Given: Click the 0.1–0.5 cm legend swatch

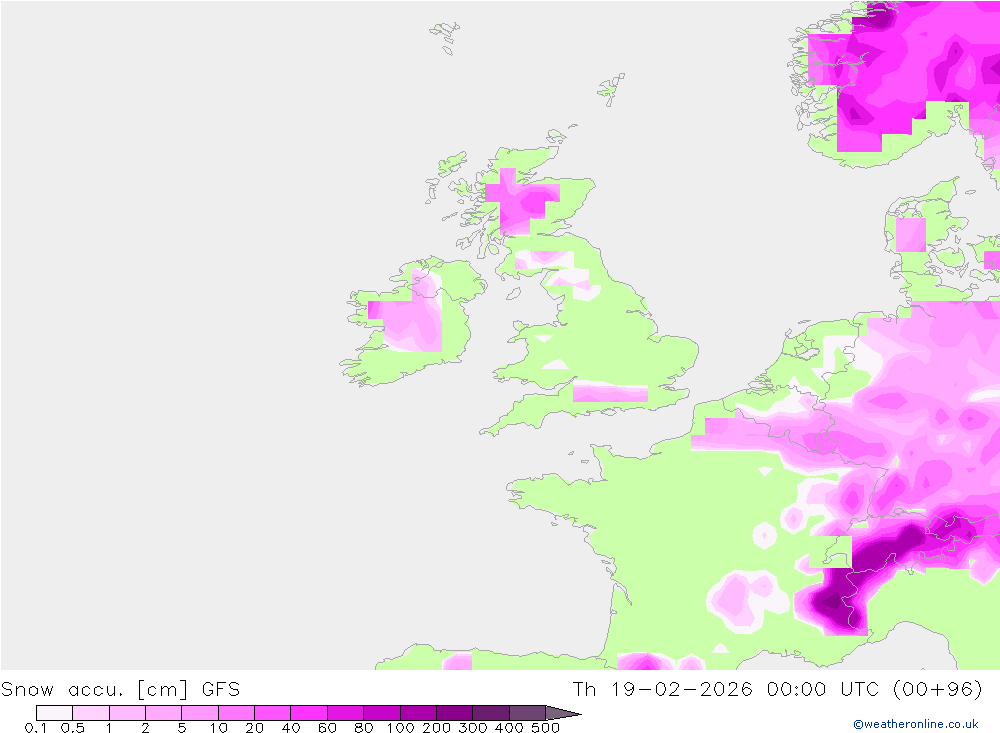Looking at the screenshot, I should 54,713.
